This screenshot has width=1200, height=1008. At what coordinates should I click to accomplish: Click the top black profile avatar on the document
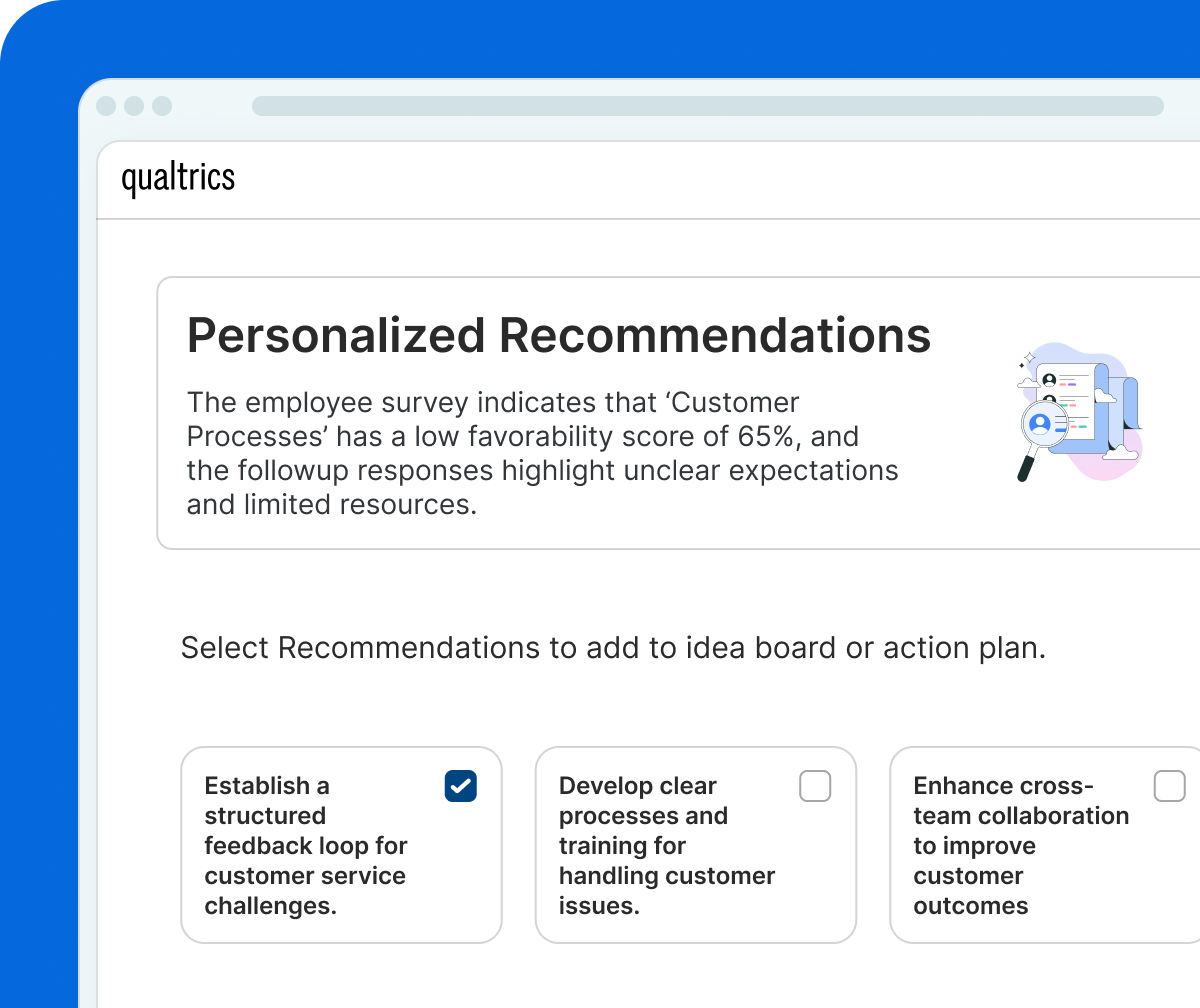point(1049,380)
